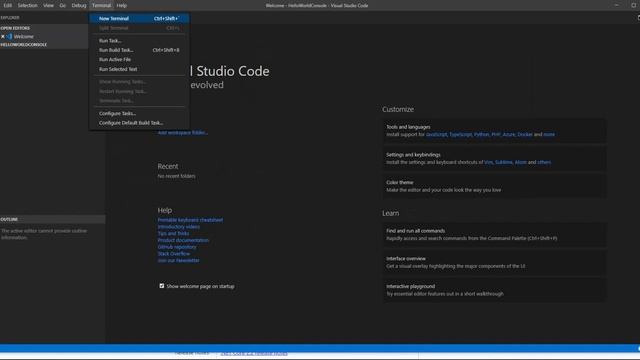Click the Tools and languages heading

pyautogui.click(x=408, y=127)
